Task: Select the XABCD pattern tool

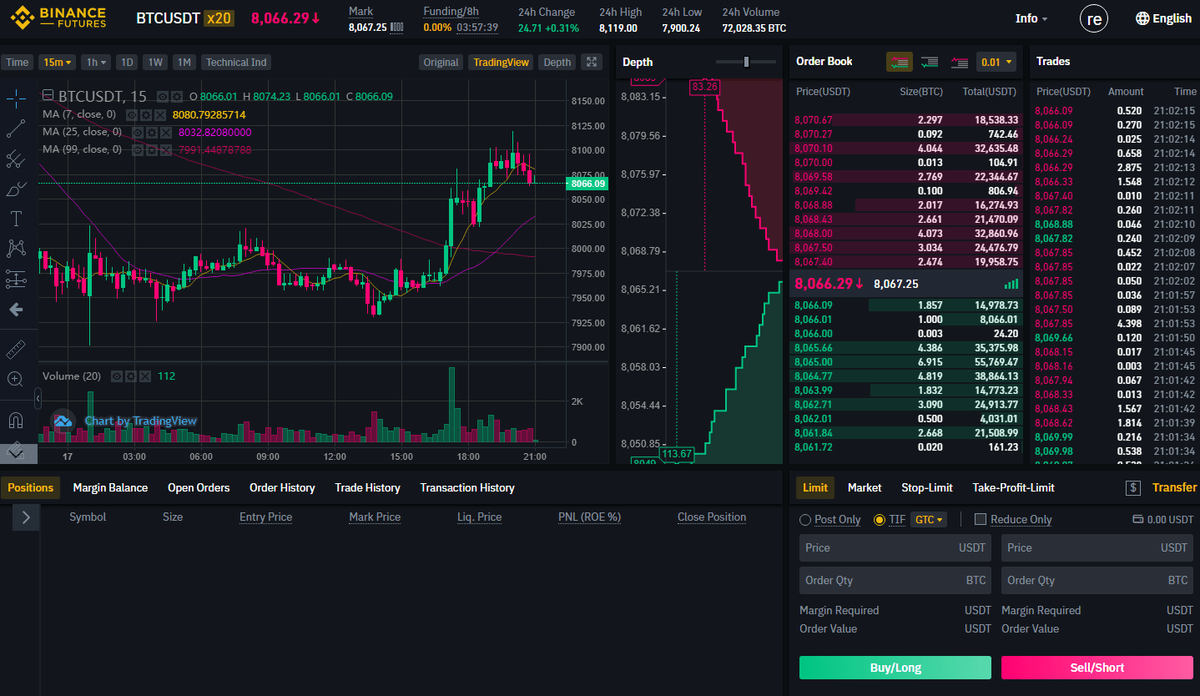Action: 16,248
